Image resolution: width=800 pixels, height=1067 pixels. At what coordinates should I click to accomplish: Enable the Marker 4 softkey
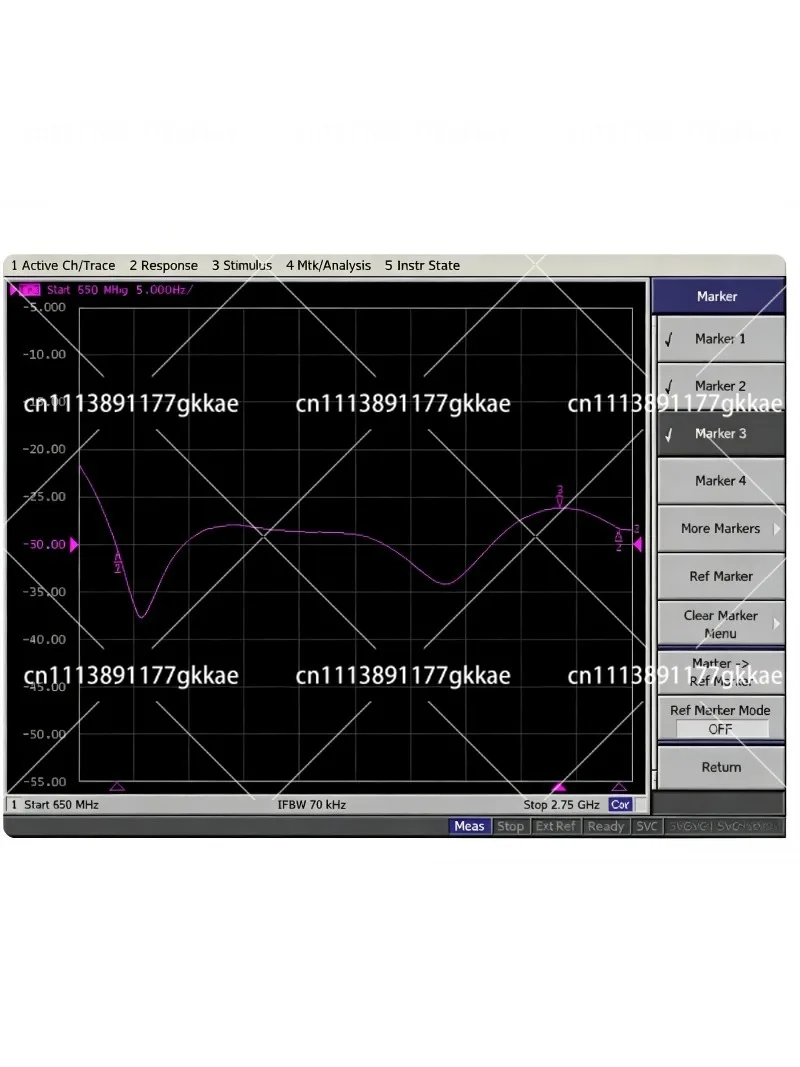720,481
